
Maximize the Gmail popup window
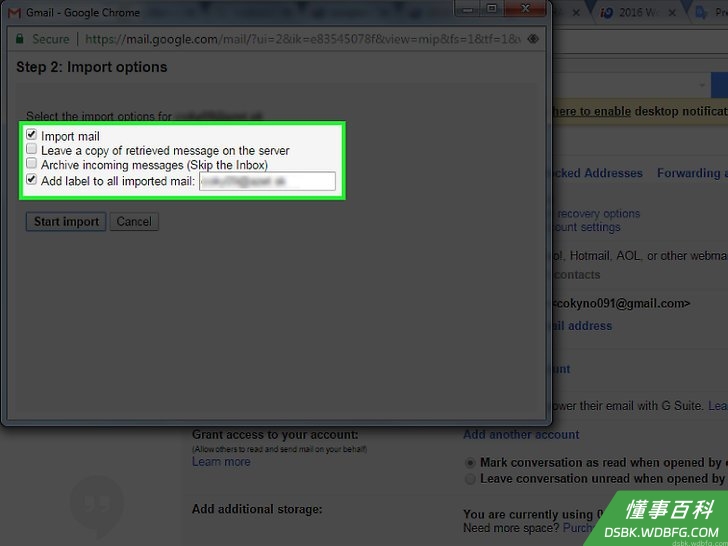pos(492,8)
